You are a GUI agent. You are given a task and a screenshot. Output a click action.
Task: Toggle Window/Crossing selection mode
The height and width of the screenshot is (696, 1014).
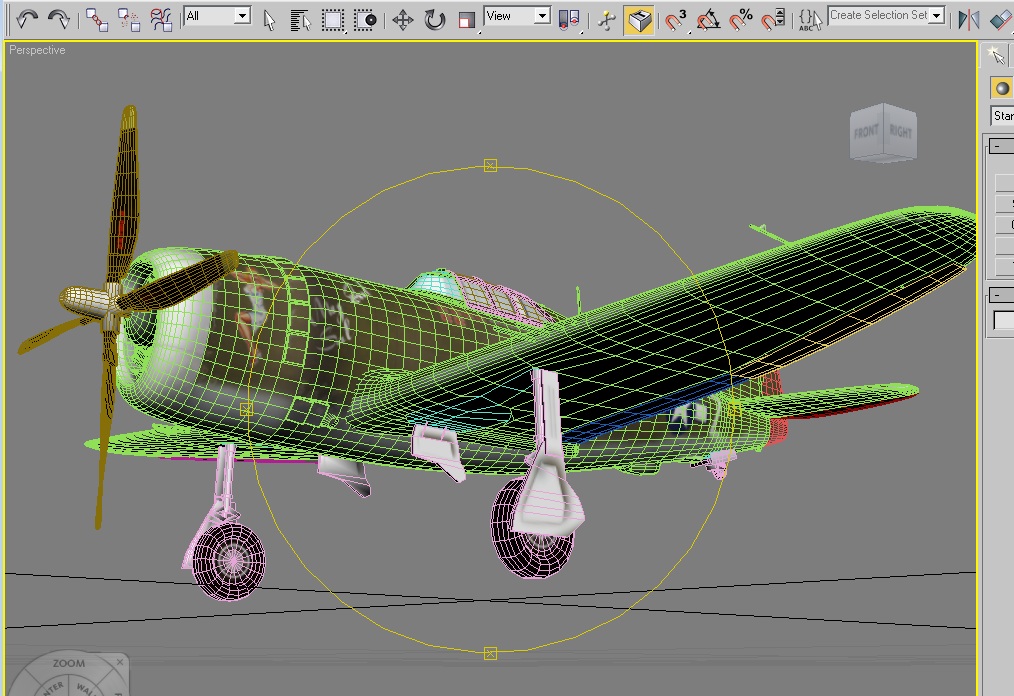pyautogui.click(x=365, y=20)
